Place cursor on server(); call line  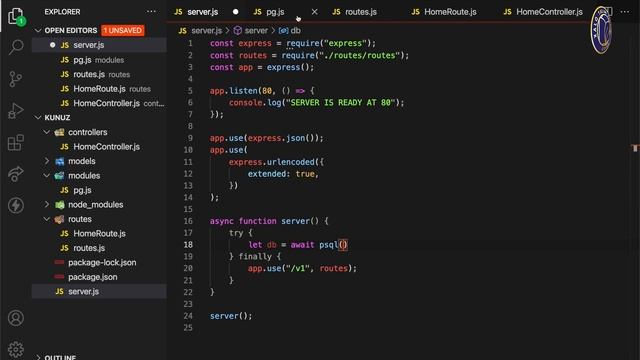(x=231, y=316)
